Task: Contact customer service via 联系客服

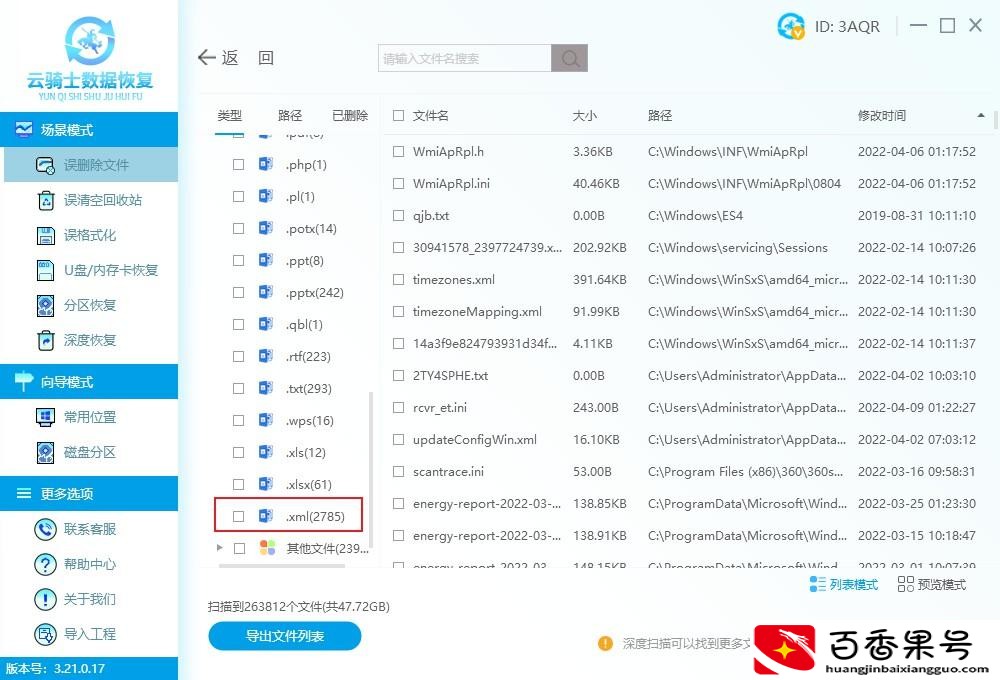Action: click(75, 529)
